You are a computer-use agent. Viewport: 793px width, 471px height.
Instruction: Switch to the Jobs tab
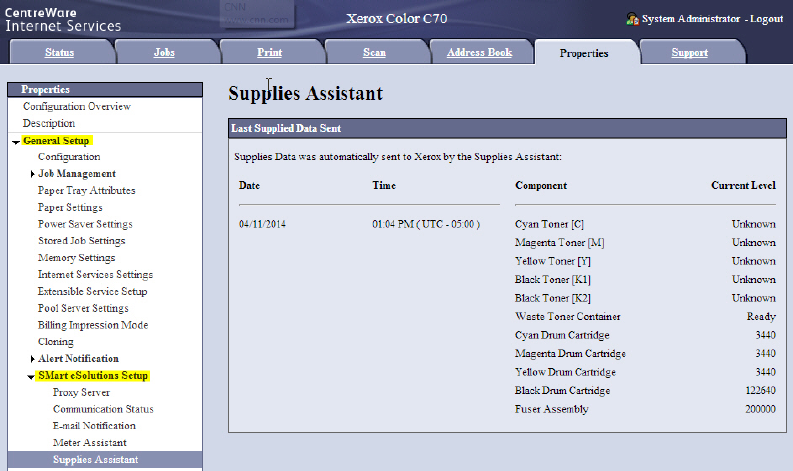coord(164,52)
